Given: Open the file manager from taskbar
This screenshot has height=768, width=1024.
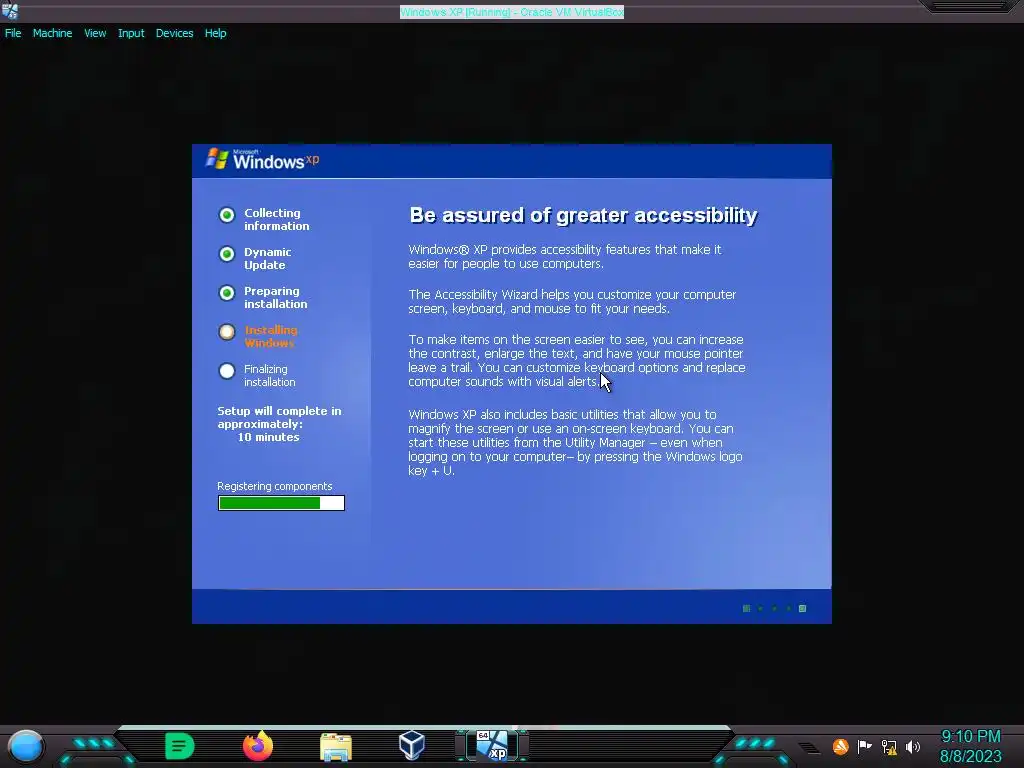Looking at the screenshot, I should click(x=336, y=747).
